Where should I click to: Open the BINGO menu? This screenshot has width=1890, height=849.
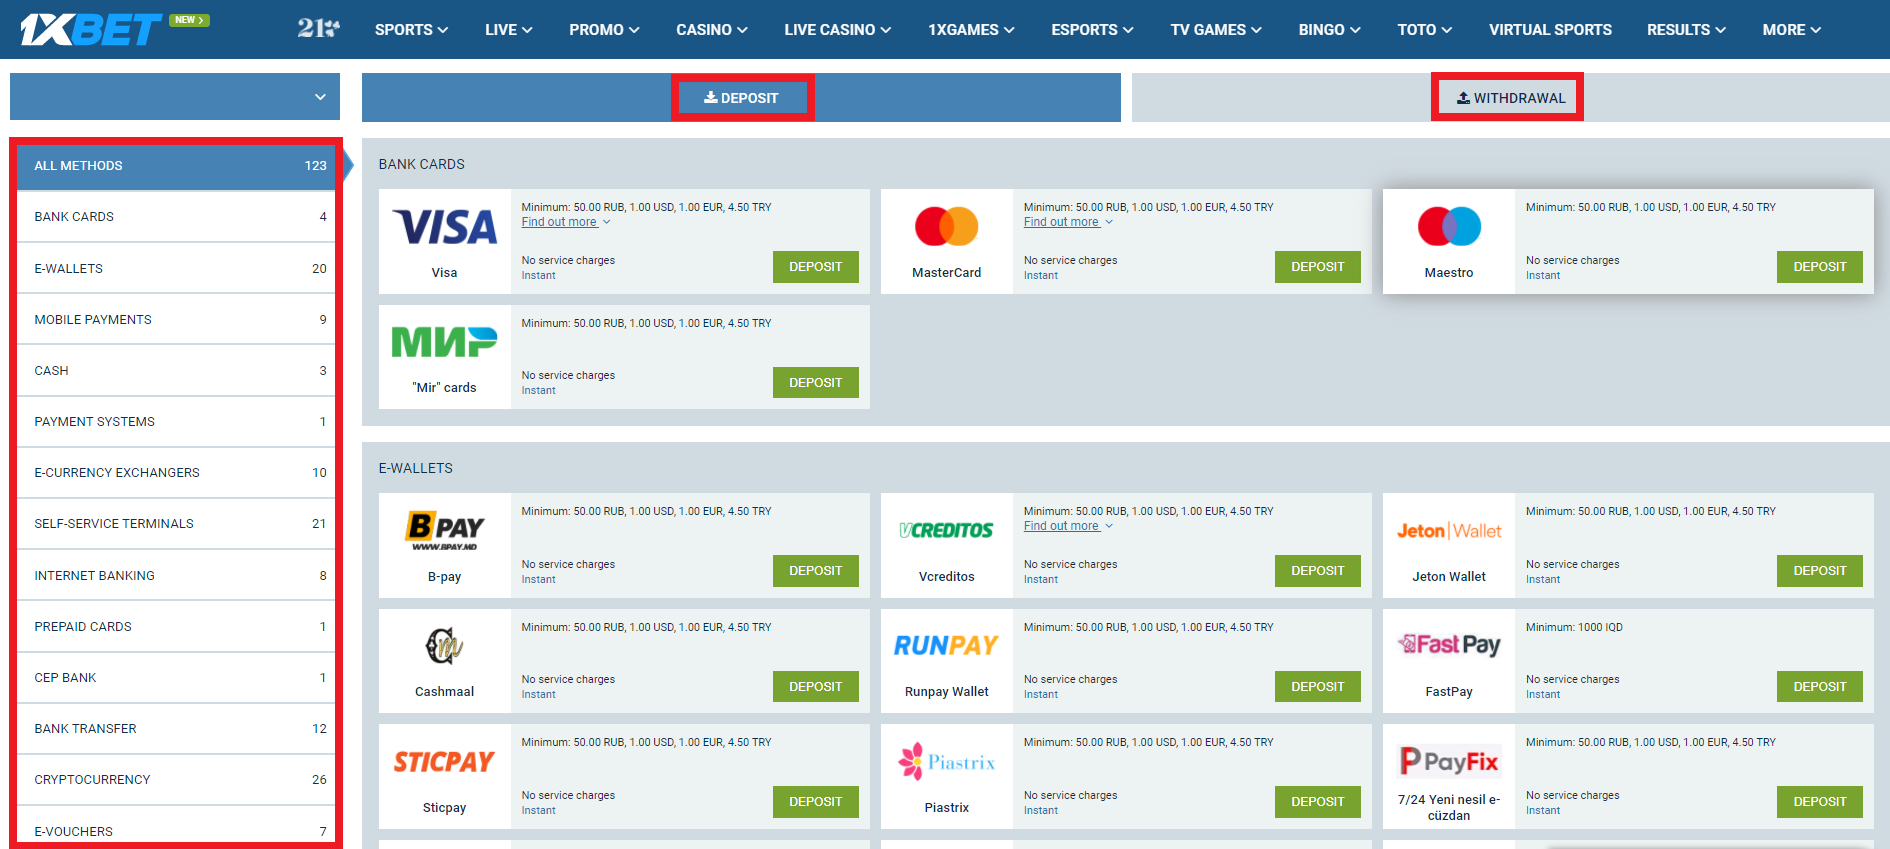[x=1329, y=30]
